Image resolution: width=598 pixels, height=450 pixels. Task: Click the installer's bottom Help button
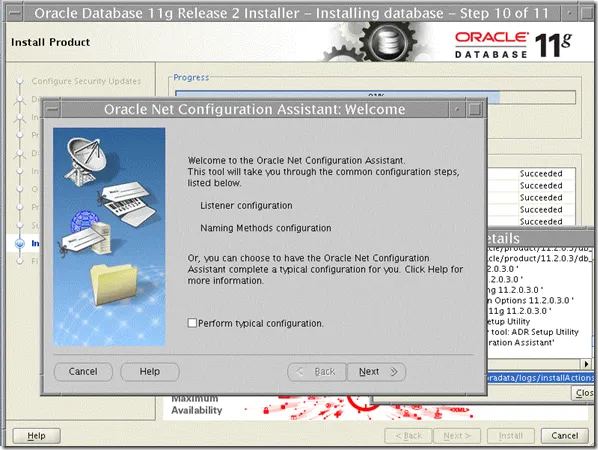(x=37, y=436)
